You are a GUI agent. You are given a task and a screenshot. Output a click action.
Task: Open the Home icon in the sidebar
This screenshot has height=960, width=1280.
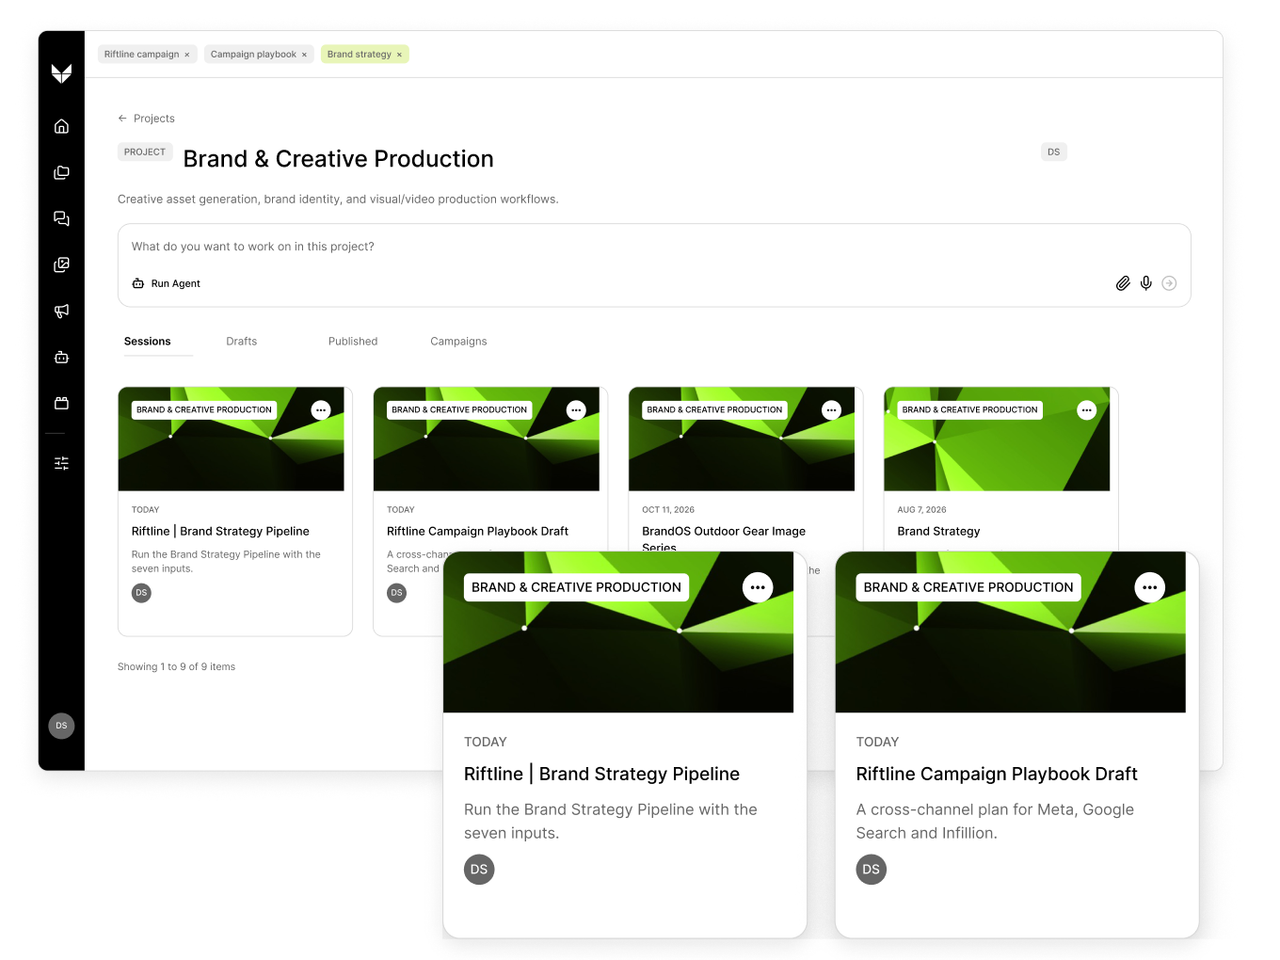pos(61,126)
